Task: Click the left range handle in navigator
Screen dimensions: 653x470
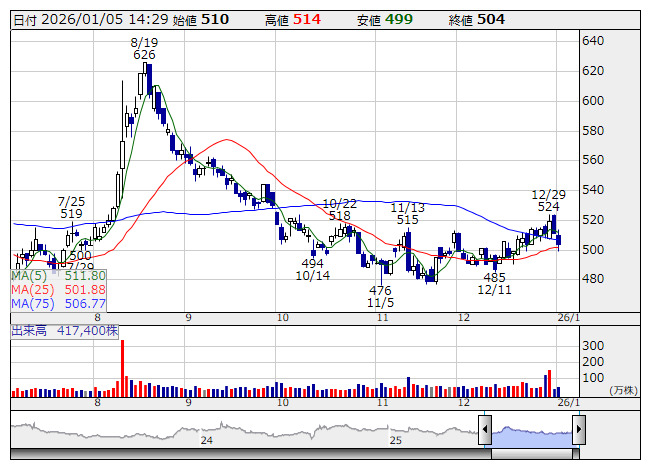Action: pyautogui.click(x=485, y=431)
